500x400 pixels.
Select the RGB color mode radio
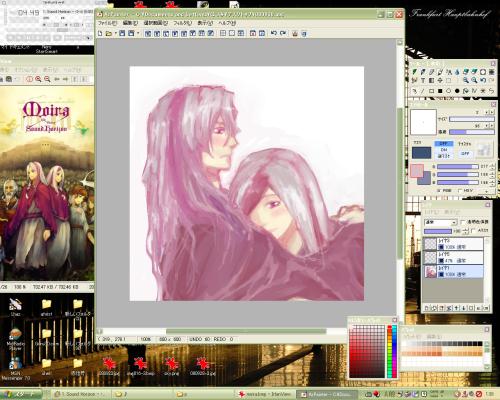[x=440, y=191]
